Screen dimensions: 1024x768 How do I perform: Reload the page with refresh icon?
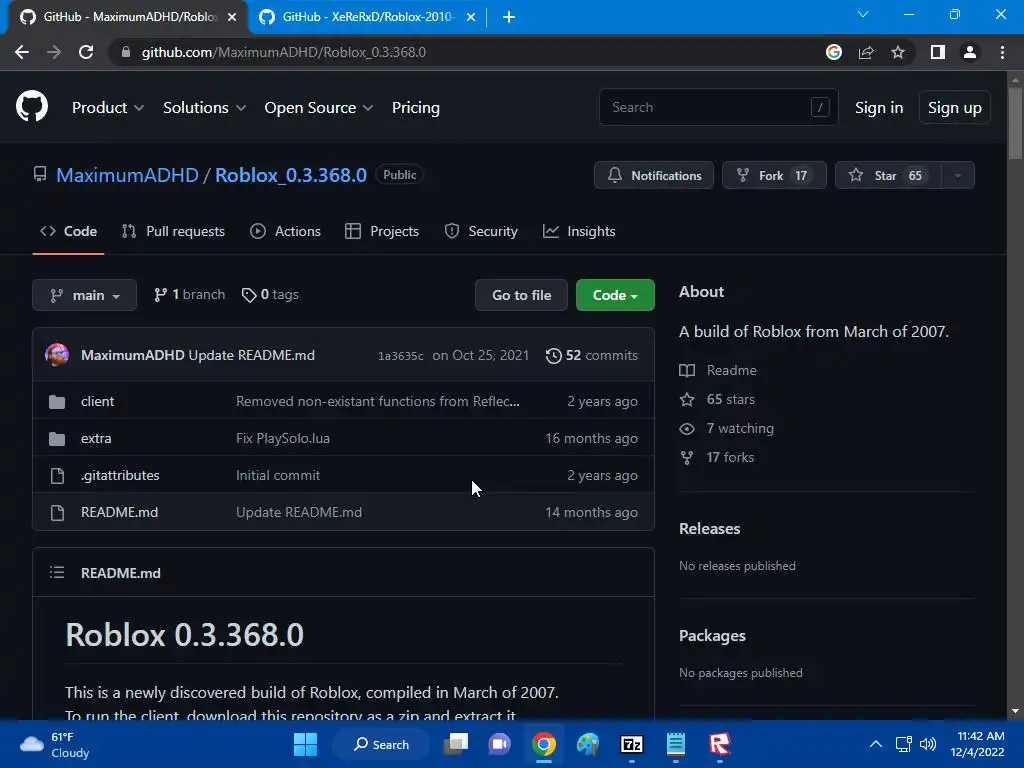click(86, 52)
